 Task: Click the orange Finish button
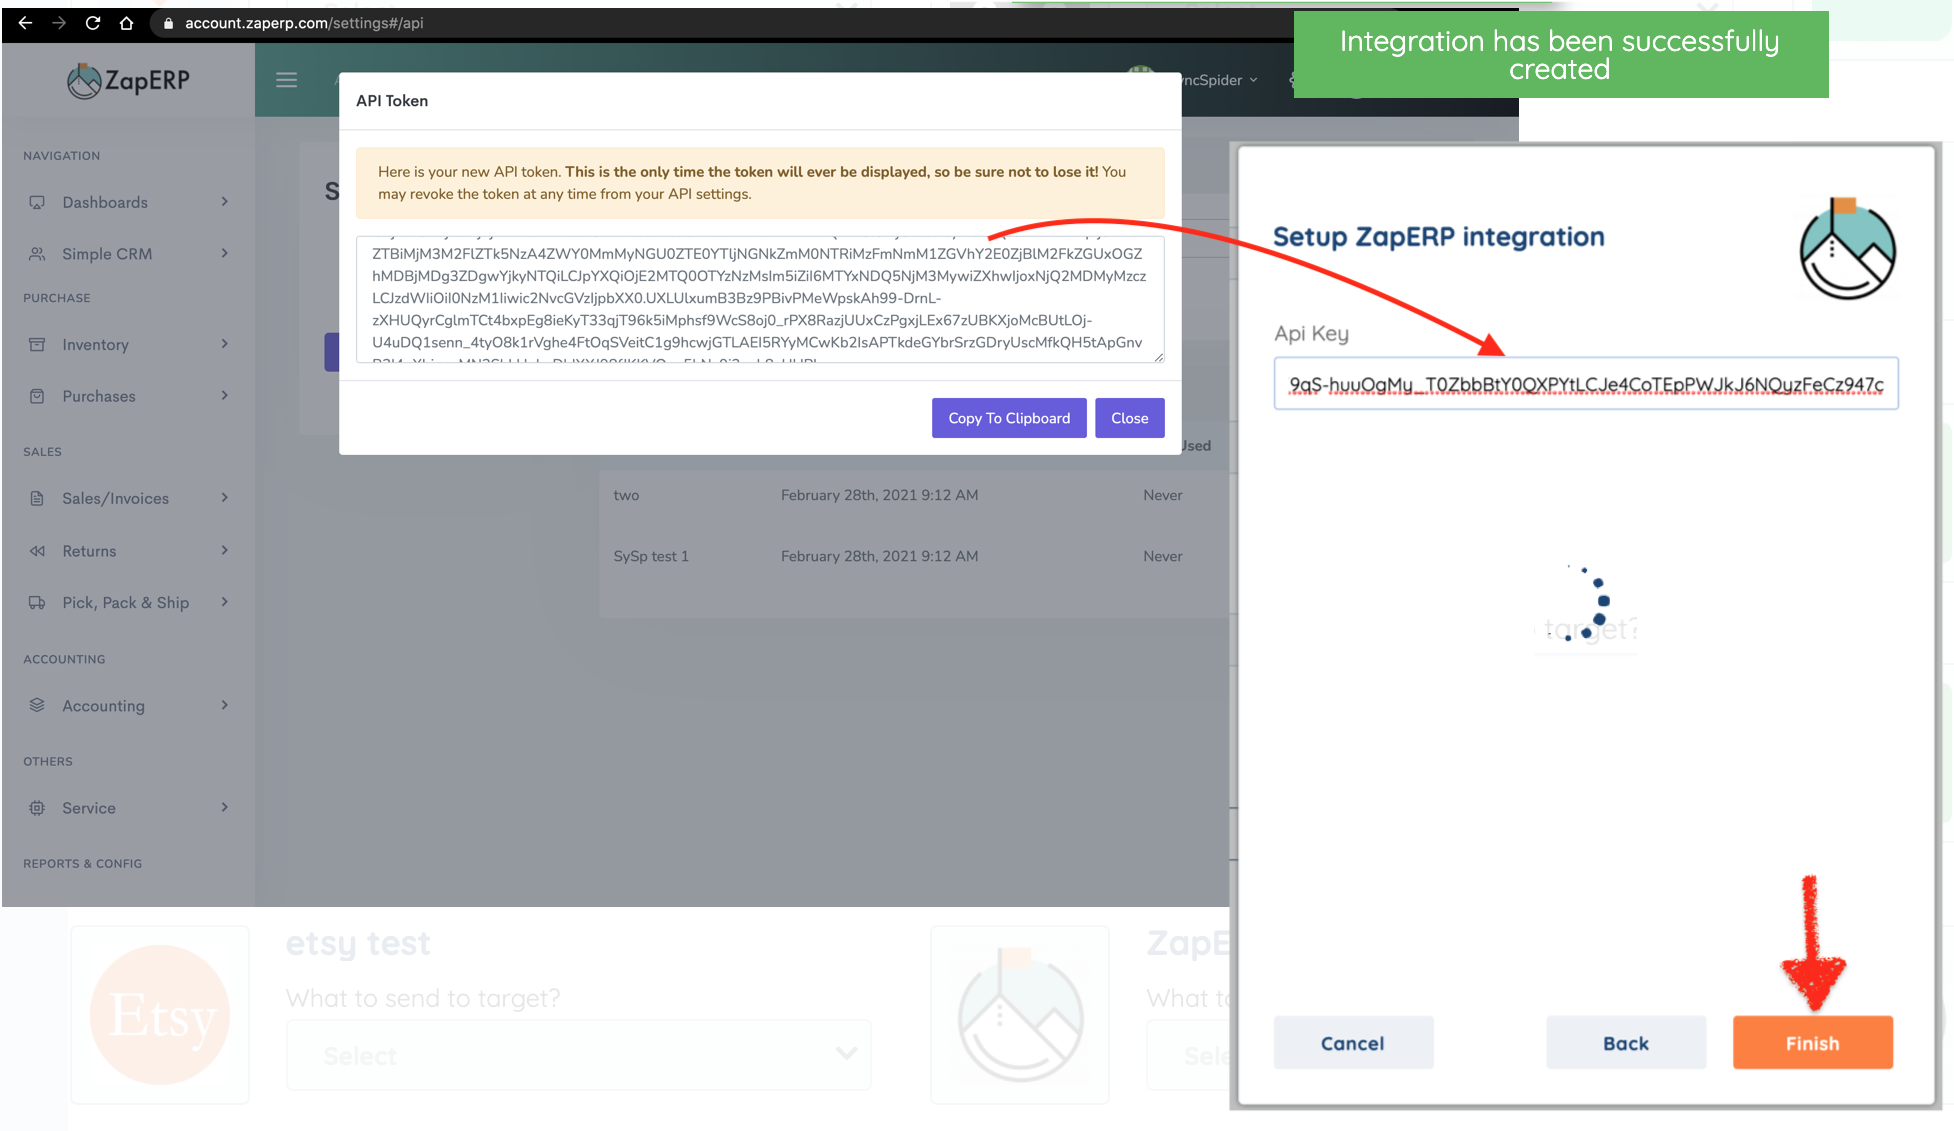click(x=1812, y=1043)
